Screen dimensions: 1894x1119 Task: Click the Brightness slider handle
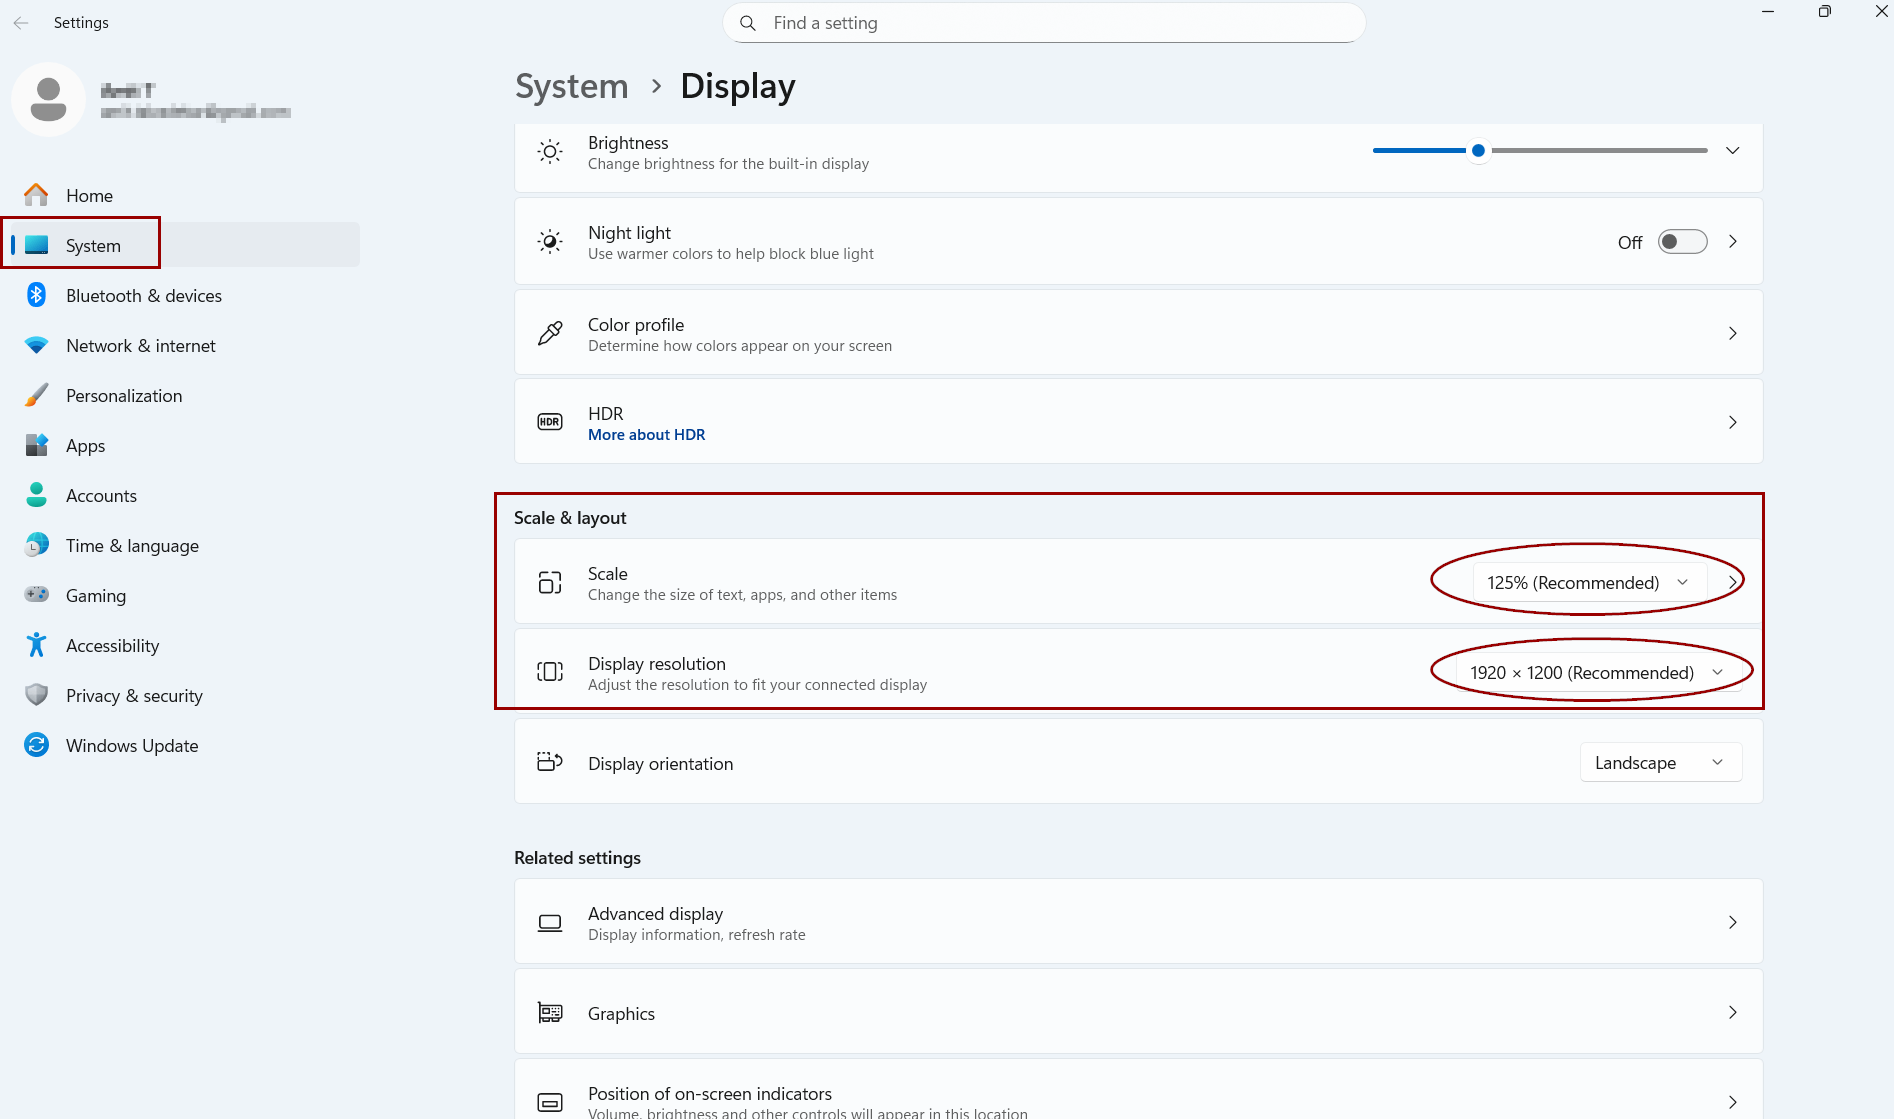[1478, 151]
